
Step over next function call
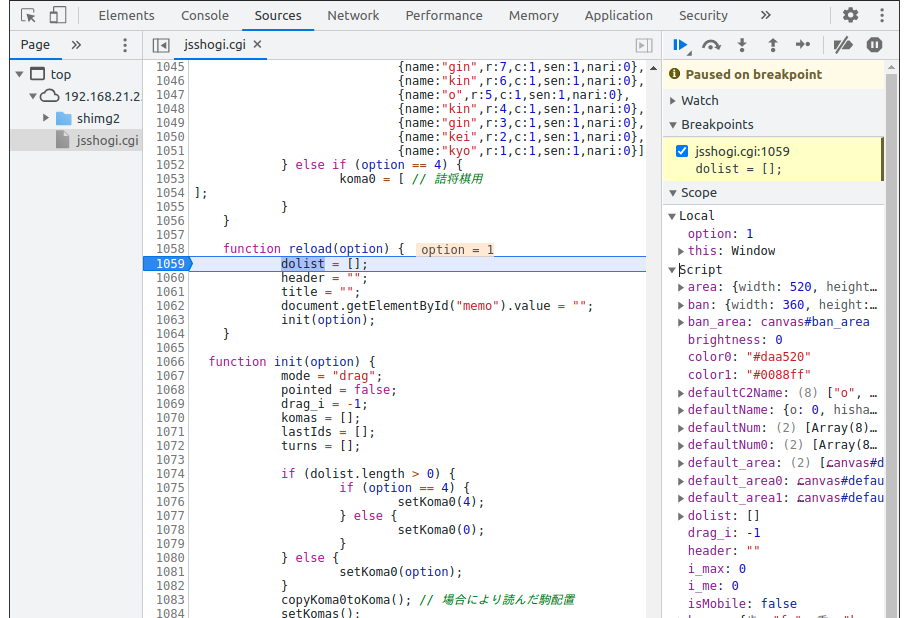point(711,45)
